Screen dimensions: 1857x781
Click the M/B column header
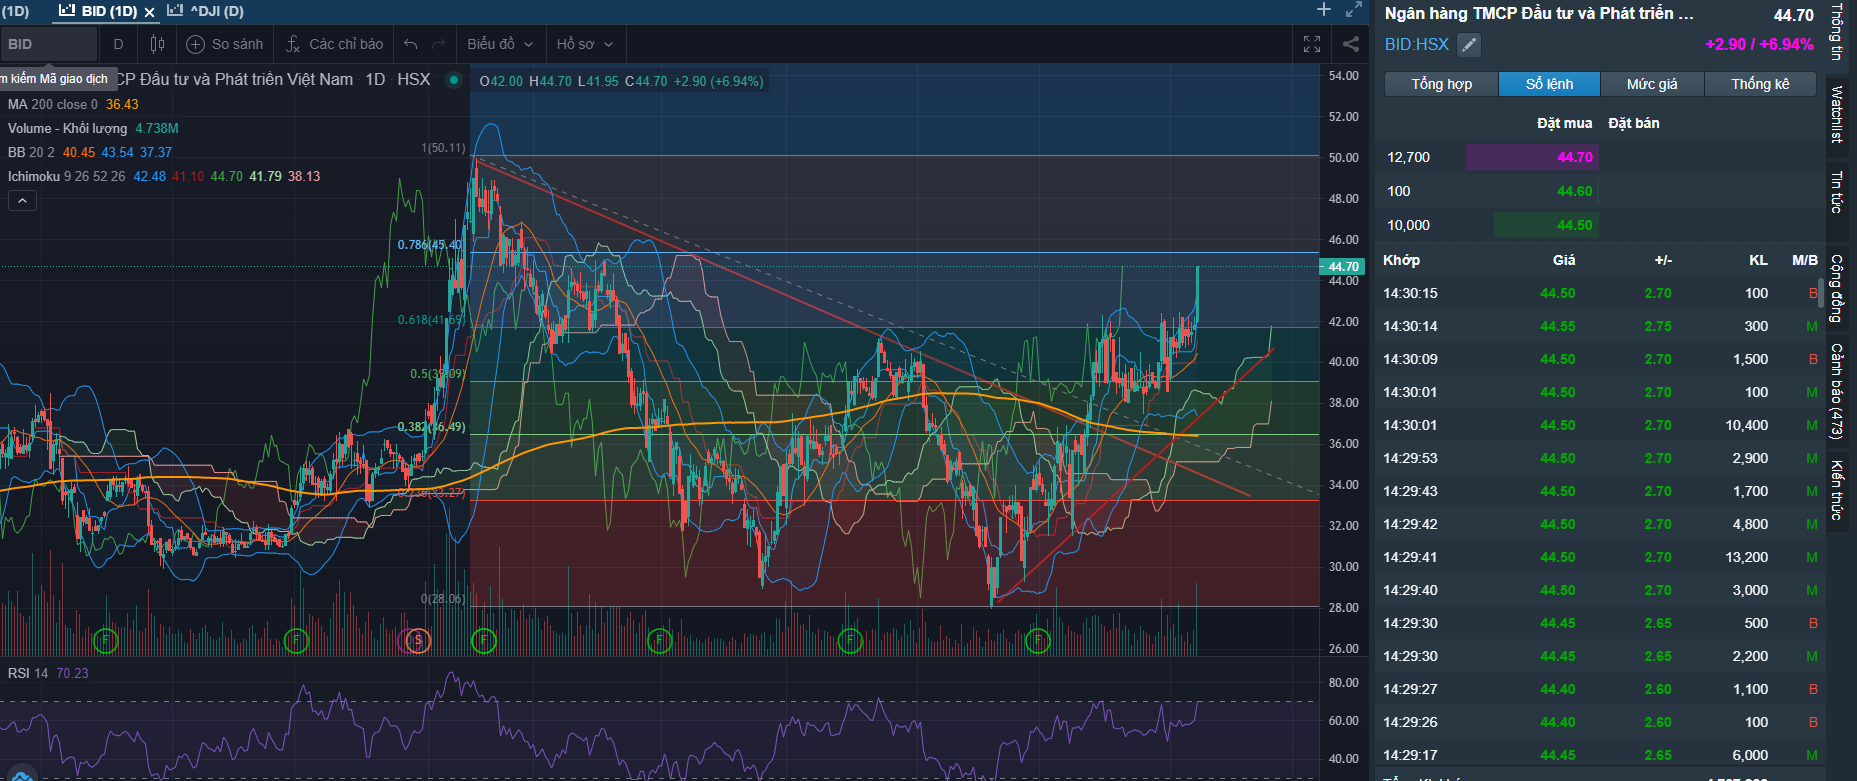tap(1805, 260)
